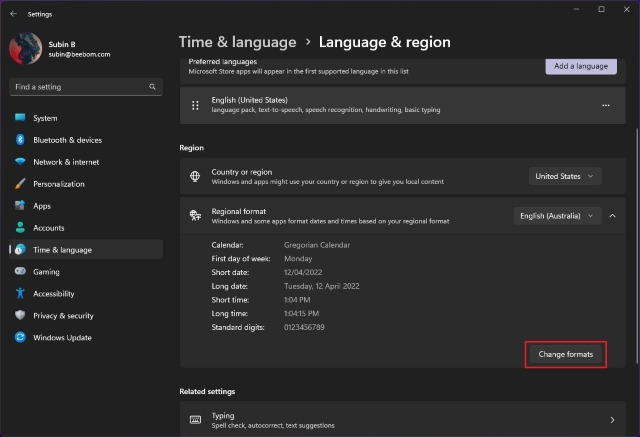Click the drag handle for English (United States)
Image resolution: width=640 pixels, height=437 pixels.
coord(196,105)
